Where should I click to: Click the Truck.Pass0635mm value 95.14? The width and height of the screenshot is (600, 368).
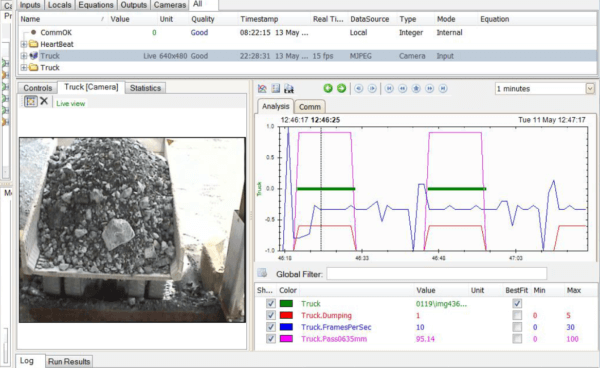click(425, 339)
